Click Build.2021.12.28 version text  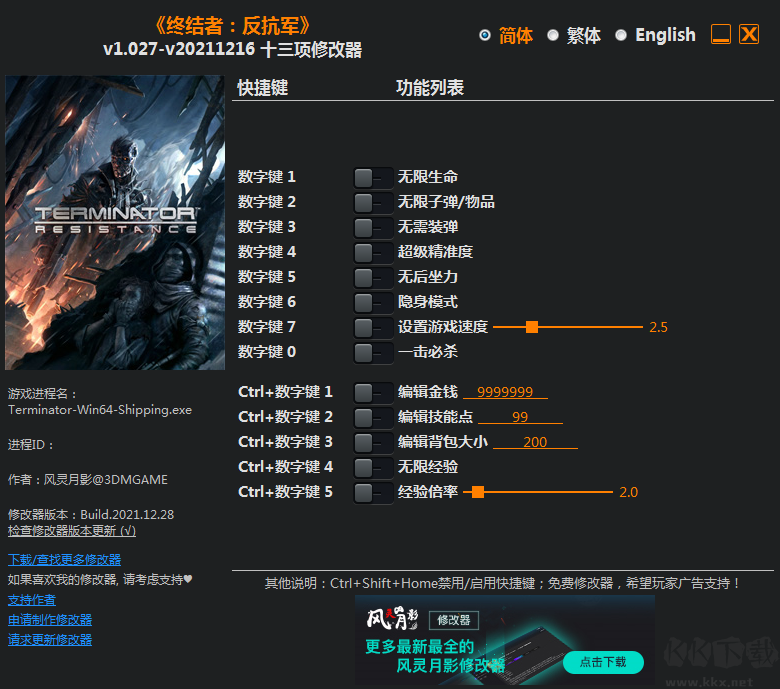127,514
